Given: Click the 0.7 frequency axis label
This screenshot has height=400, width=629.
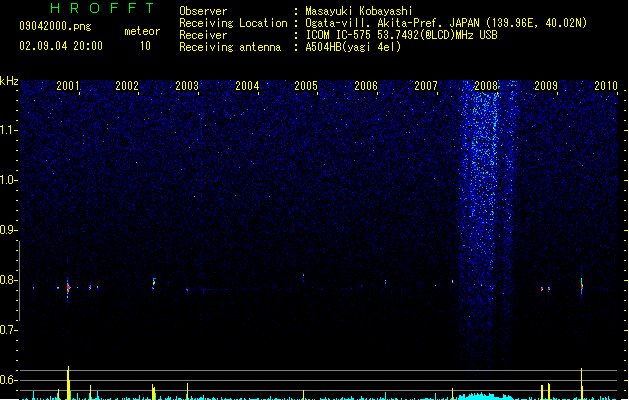Looking at the screenshot, I should click(8, 330).
